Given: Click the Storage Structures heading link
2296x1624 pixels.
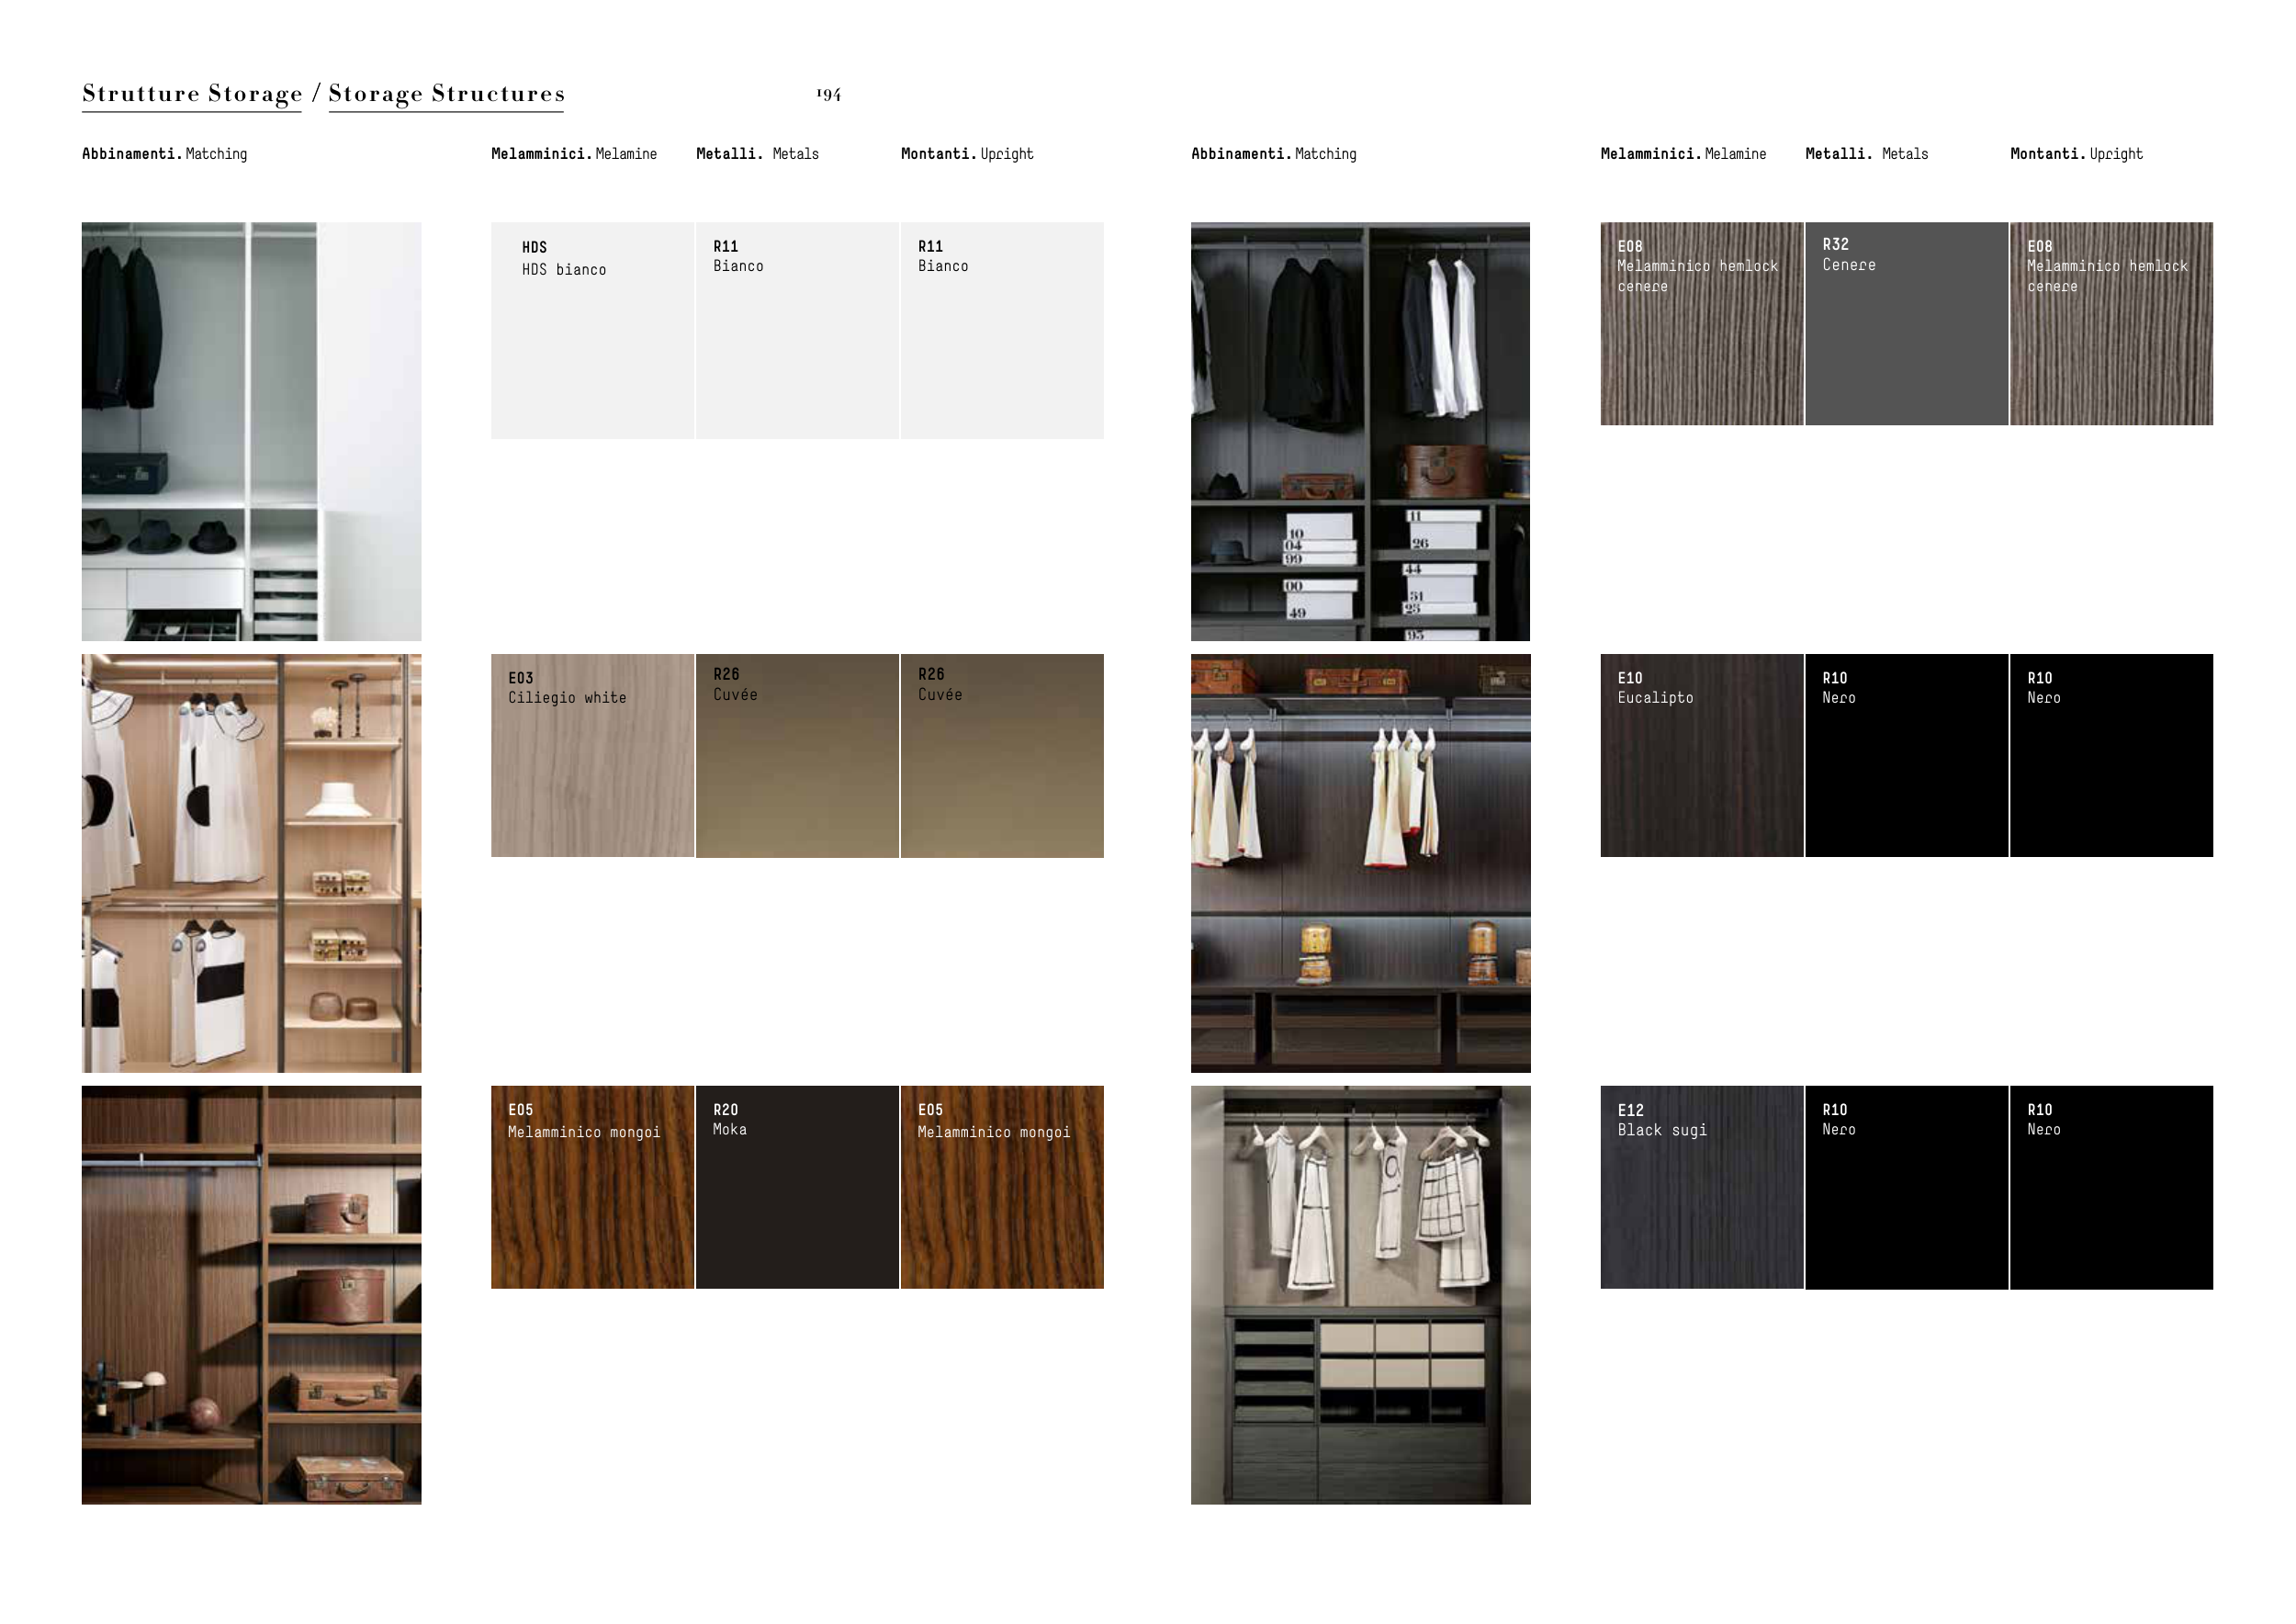Looking at the screenshot, I should 446,94.
